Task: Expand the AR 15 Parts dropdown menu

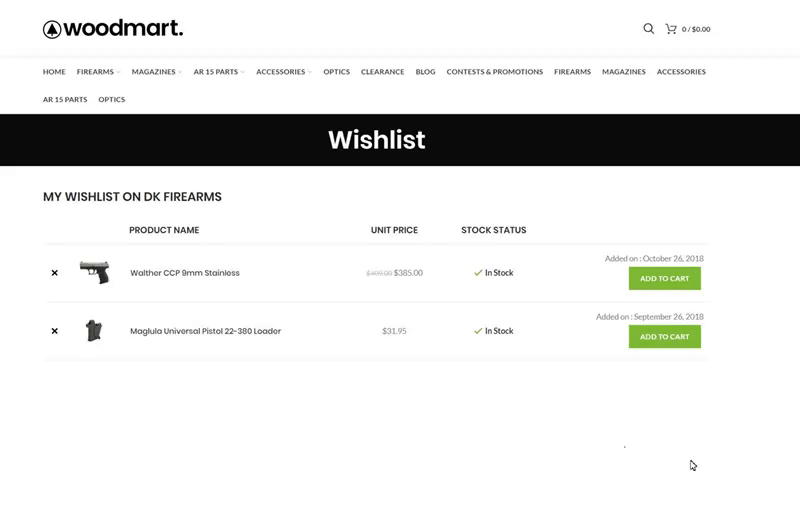Action: pos(219,72)
